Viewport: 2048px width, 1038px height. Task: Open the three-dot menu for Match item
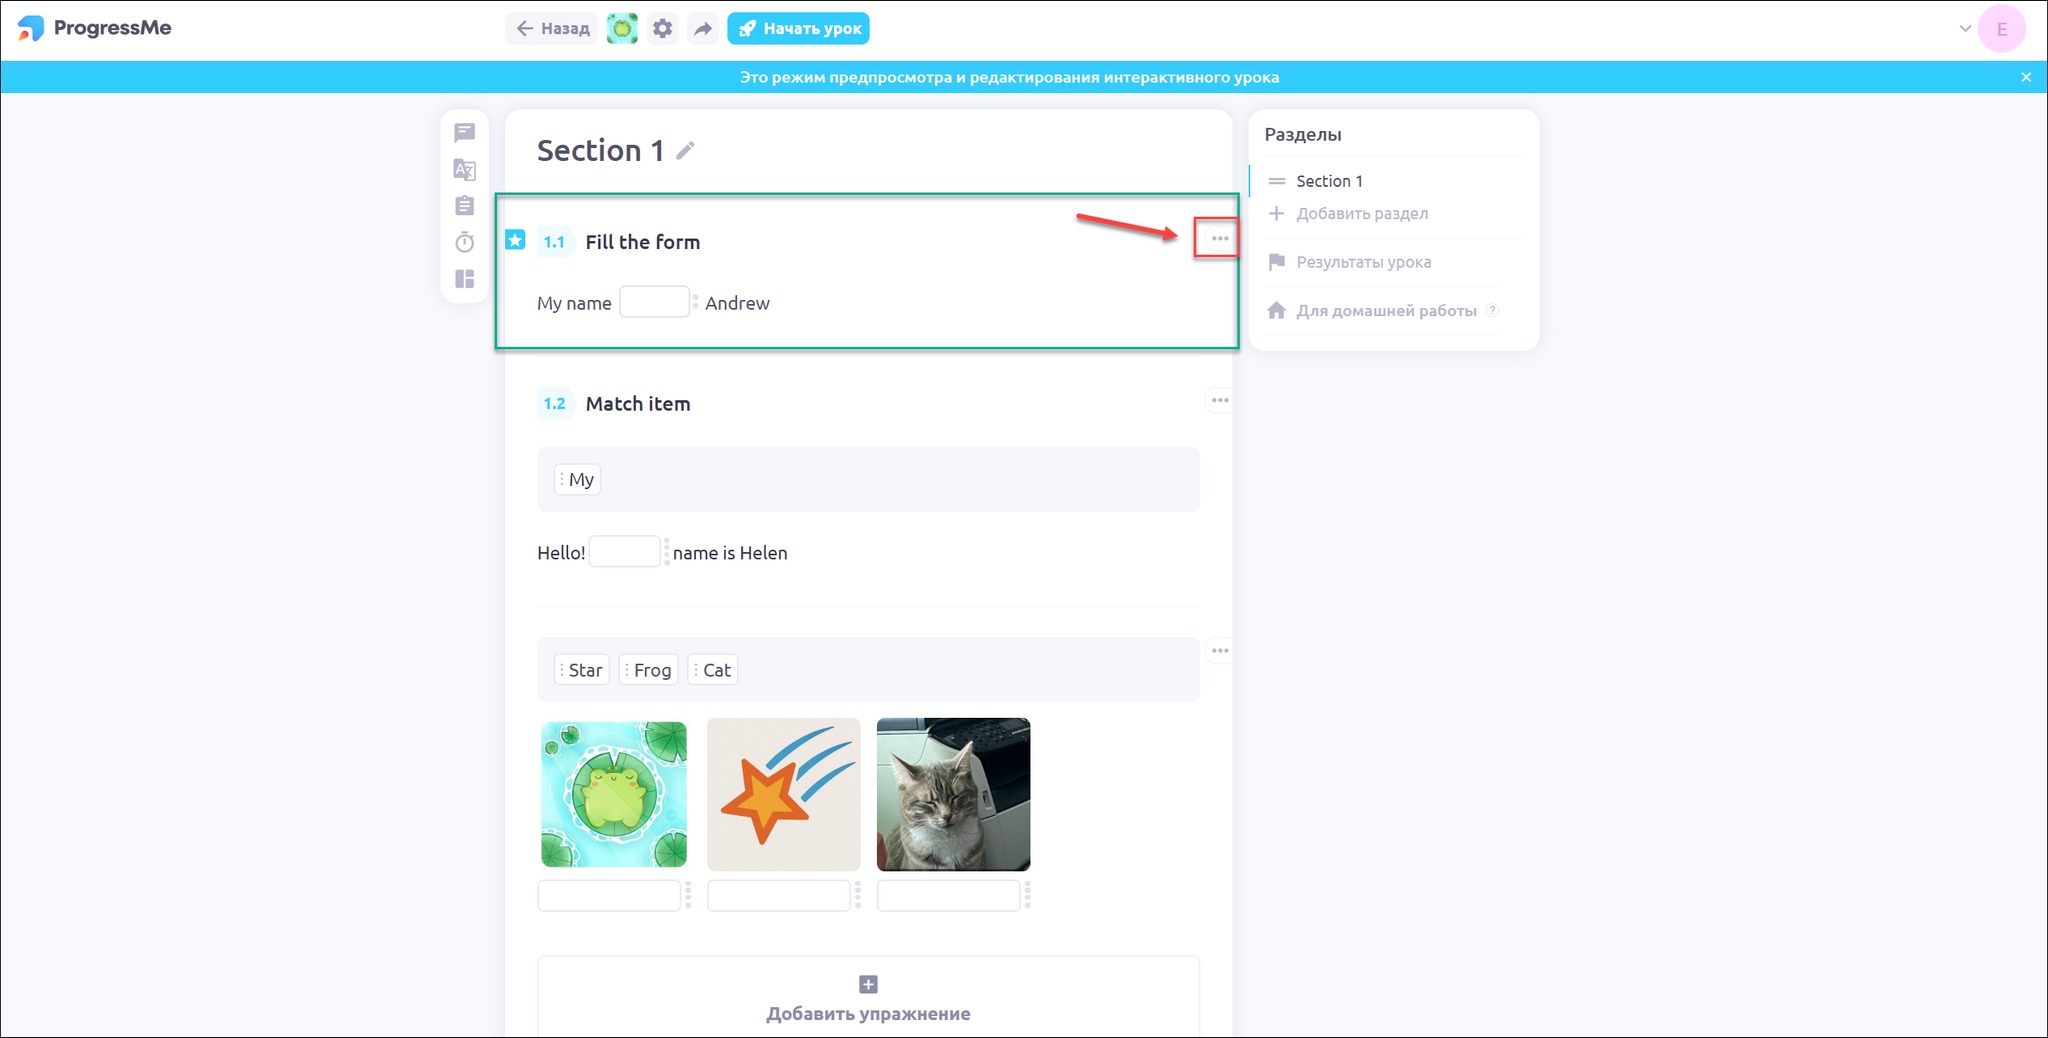point(1219,400)
